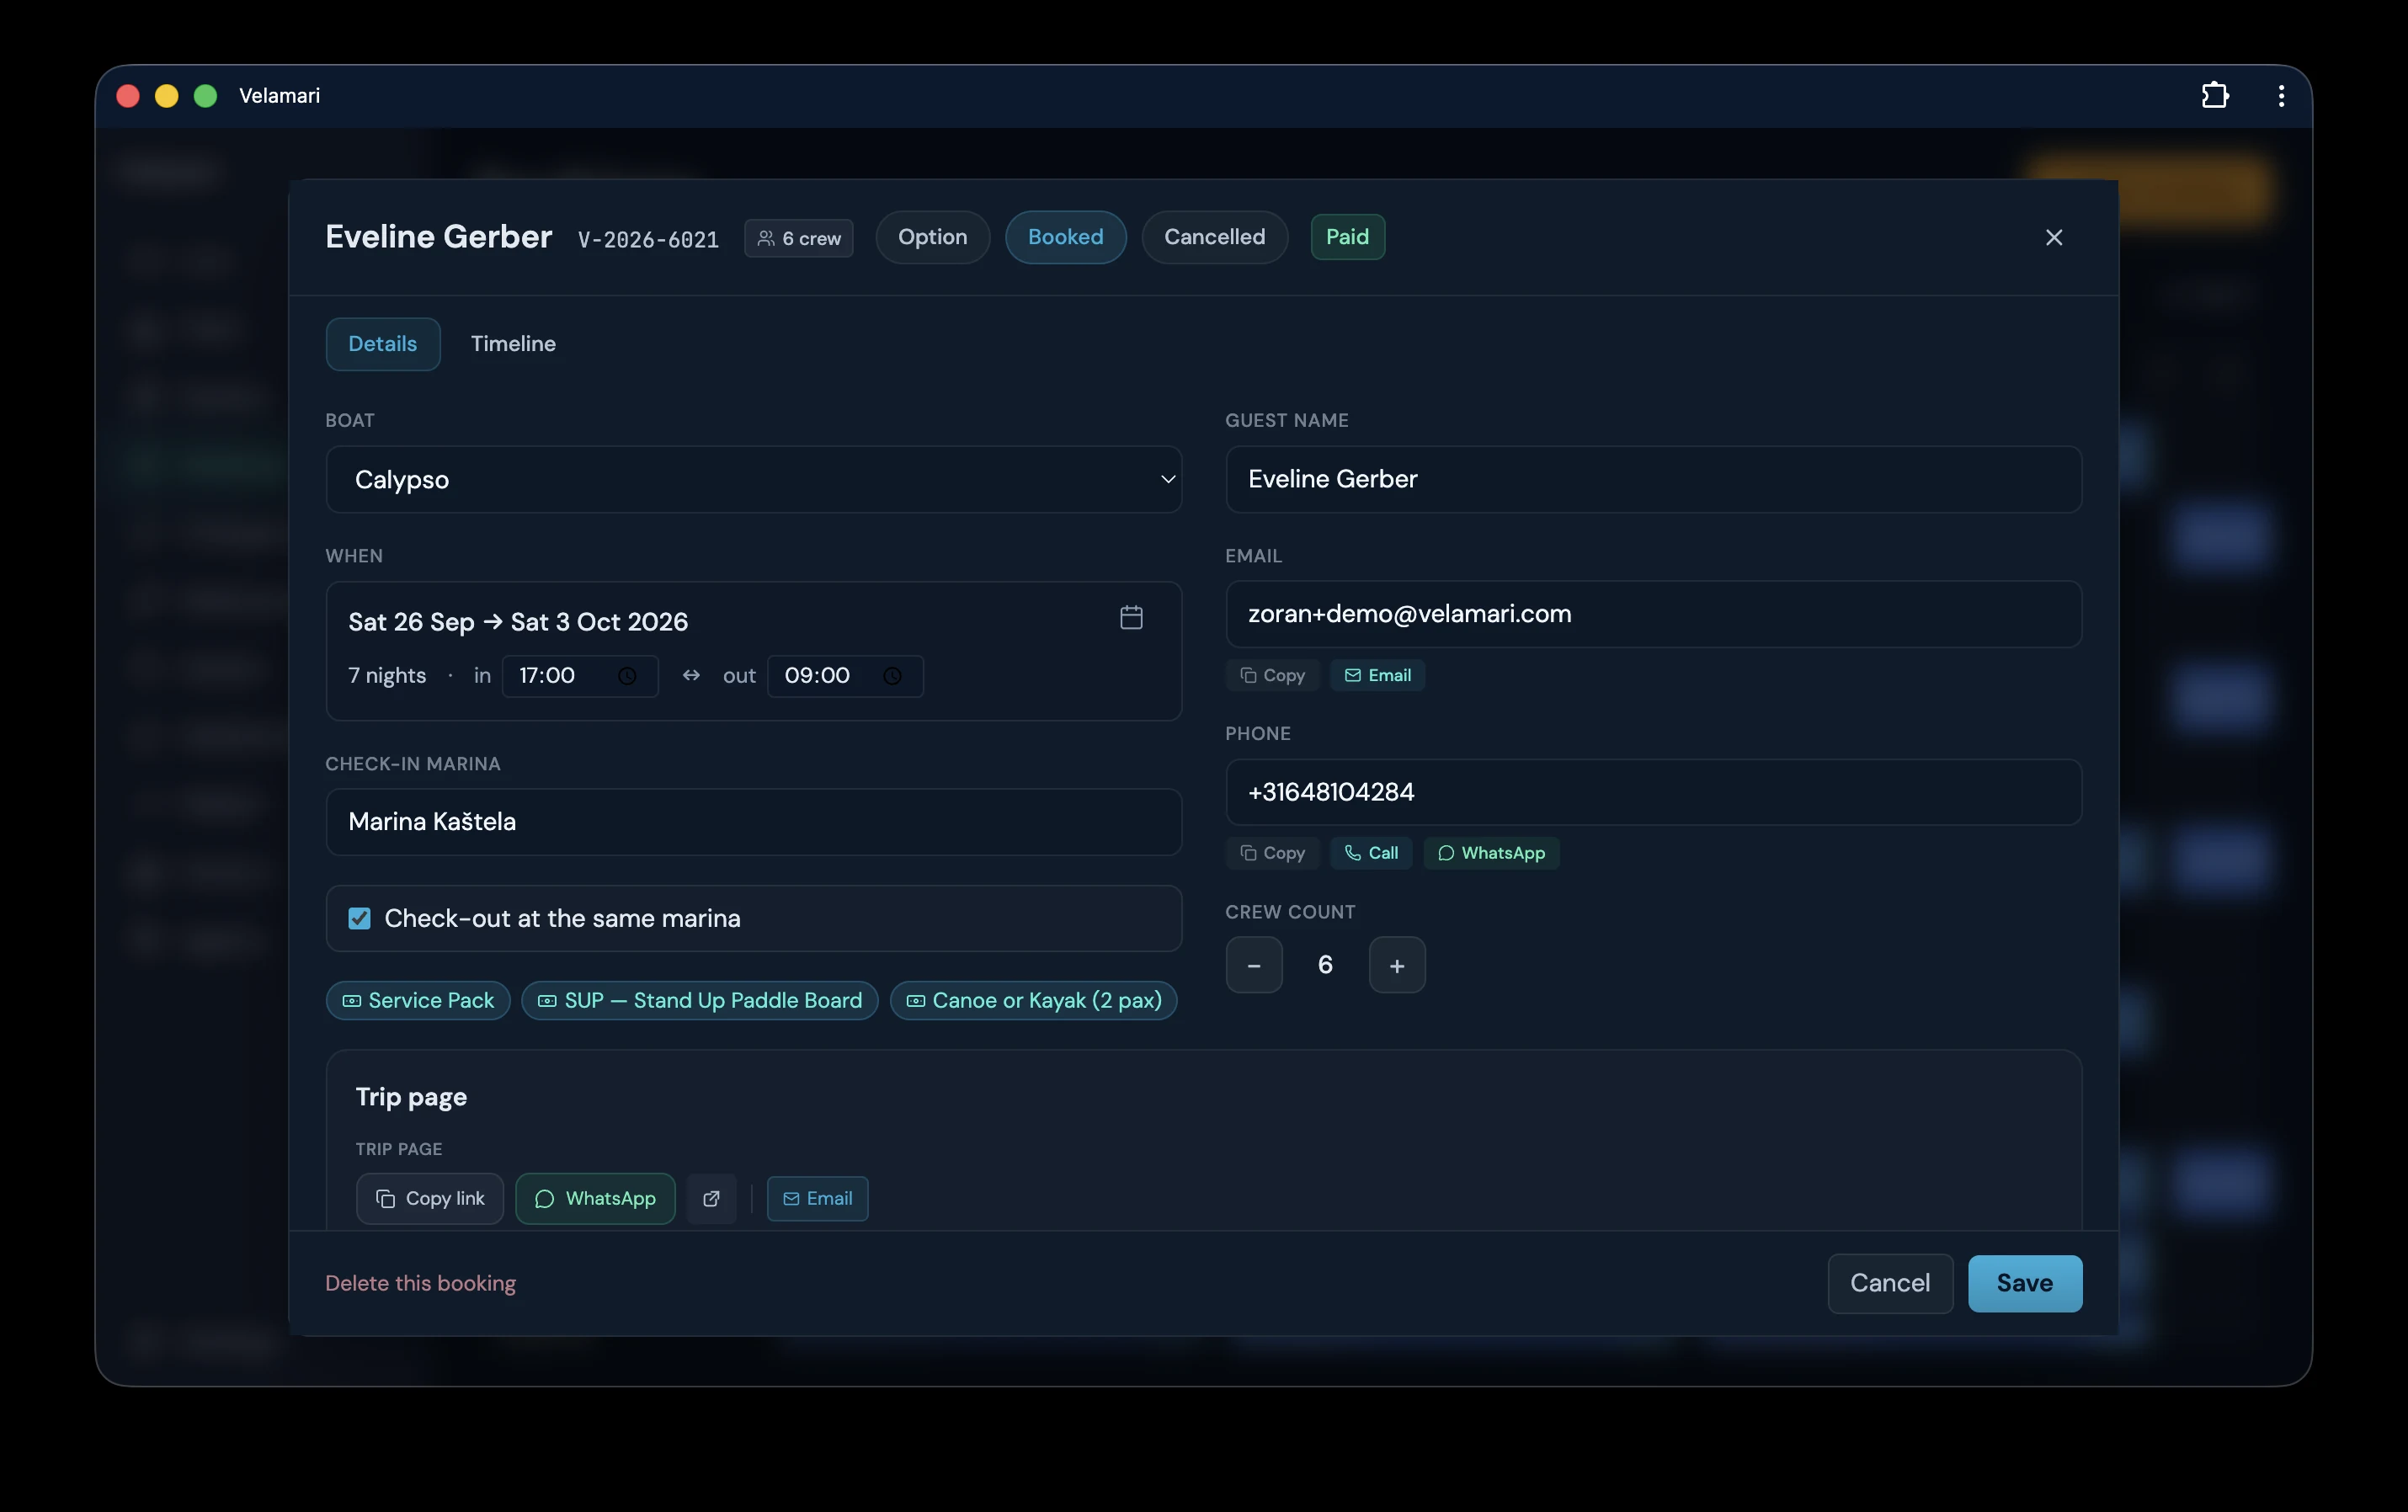Click the SUP Stand Up Paddle Board chip

tap(700, 1000)
